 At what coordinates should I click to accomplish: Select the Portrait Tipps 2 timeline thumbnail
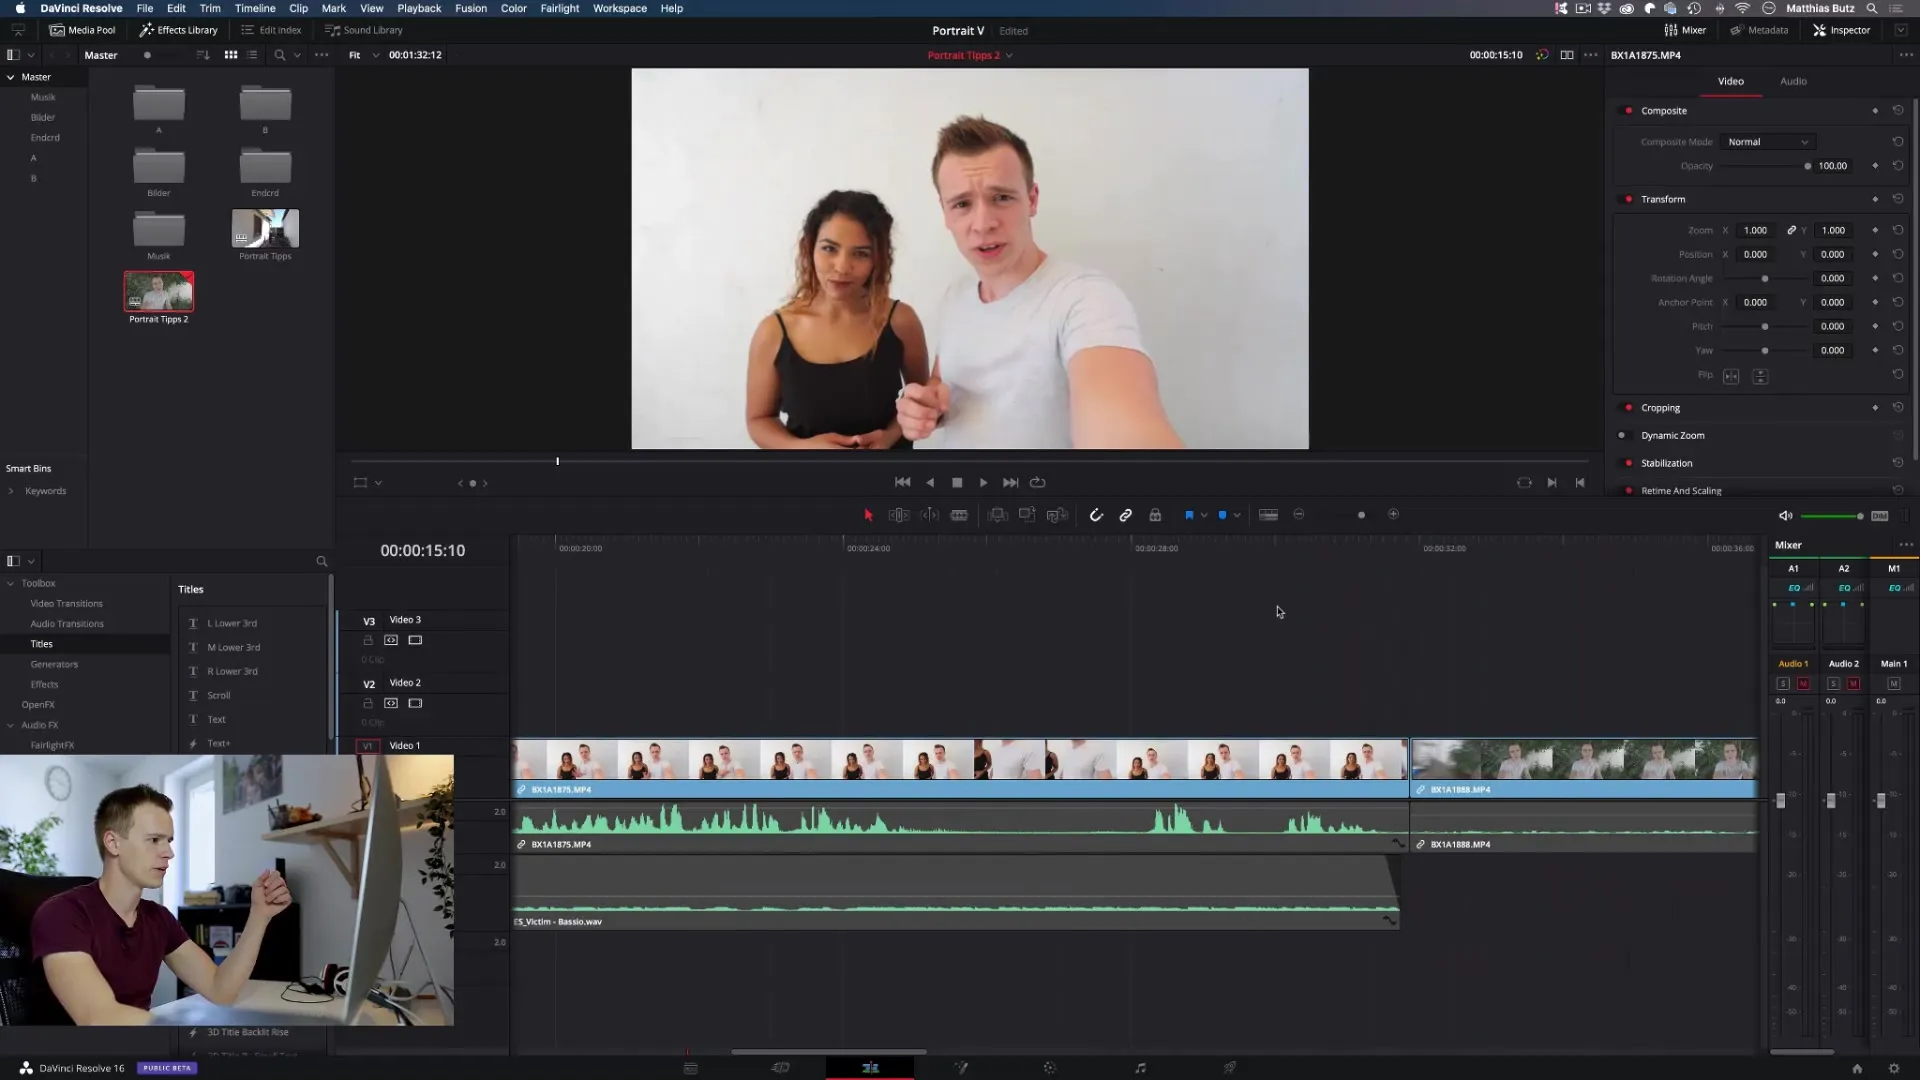point(159,292)
